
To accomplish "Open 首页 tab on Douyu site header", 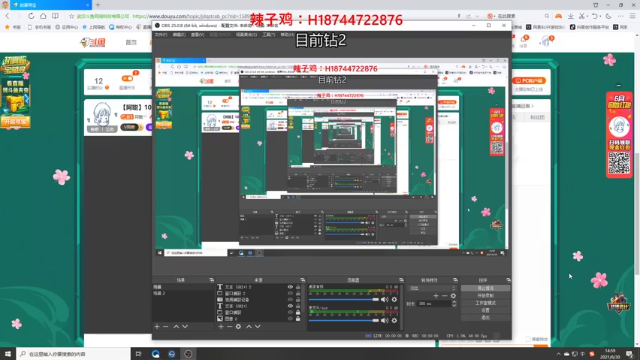I will 131,42.
